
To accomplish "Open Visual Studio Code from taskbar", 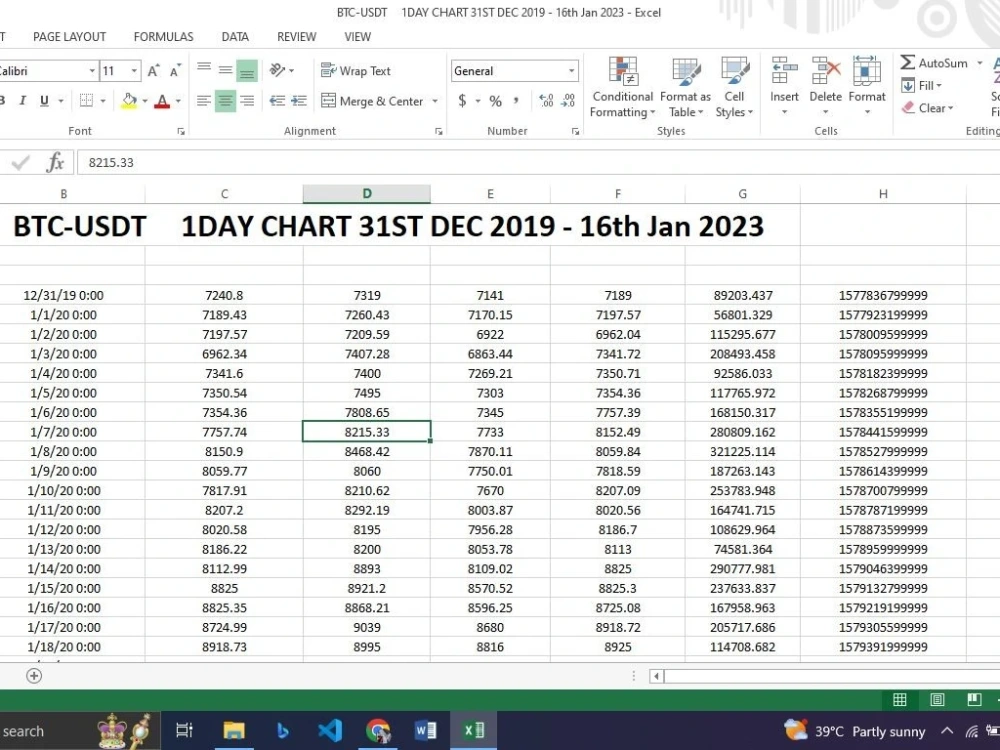I will click(x=330, y=731).
